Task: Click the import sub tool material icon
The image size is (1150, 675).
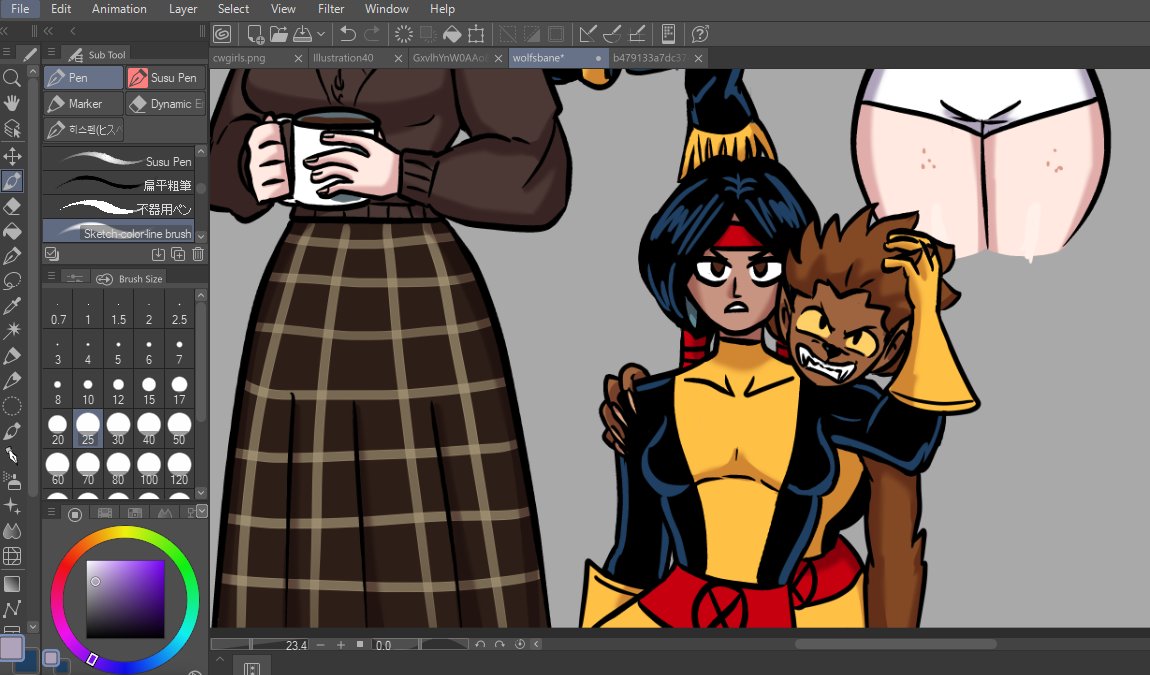Action: pyautogui.click(x=158, y=255)
